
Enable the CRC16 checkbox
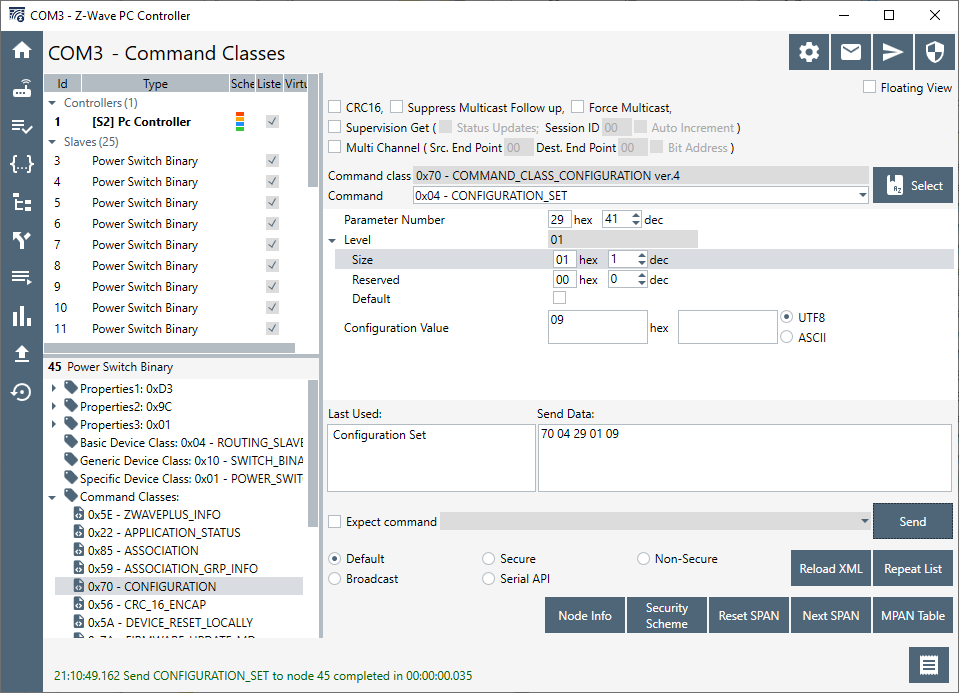click(336, 108)
